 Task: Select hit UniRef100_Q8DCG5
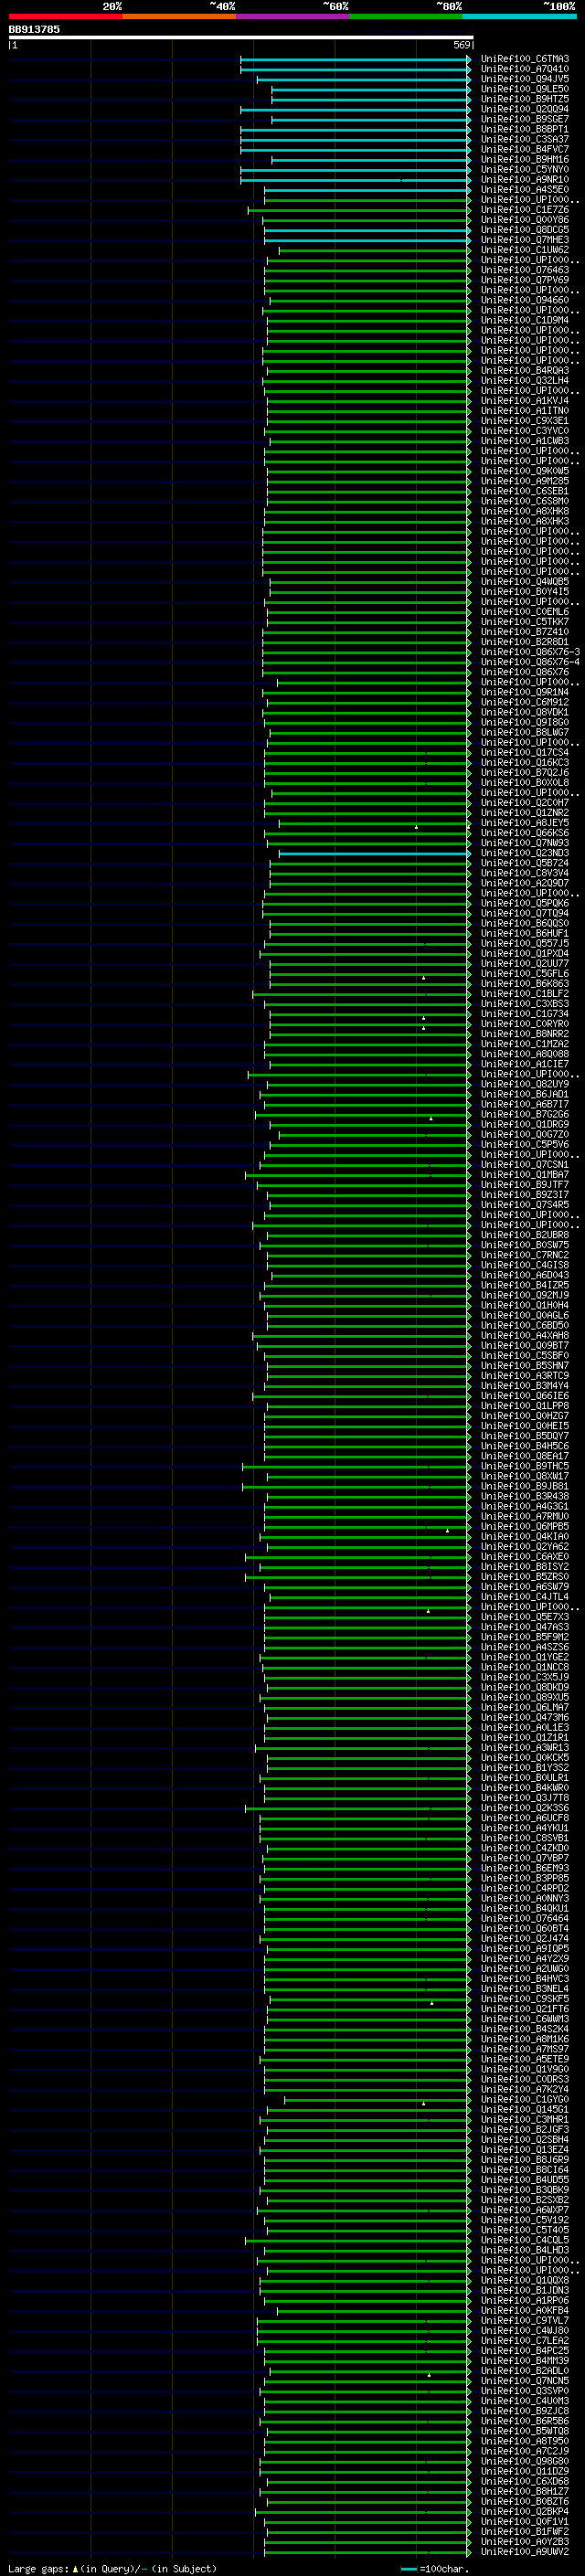click(x=525, y=230)
